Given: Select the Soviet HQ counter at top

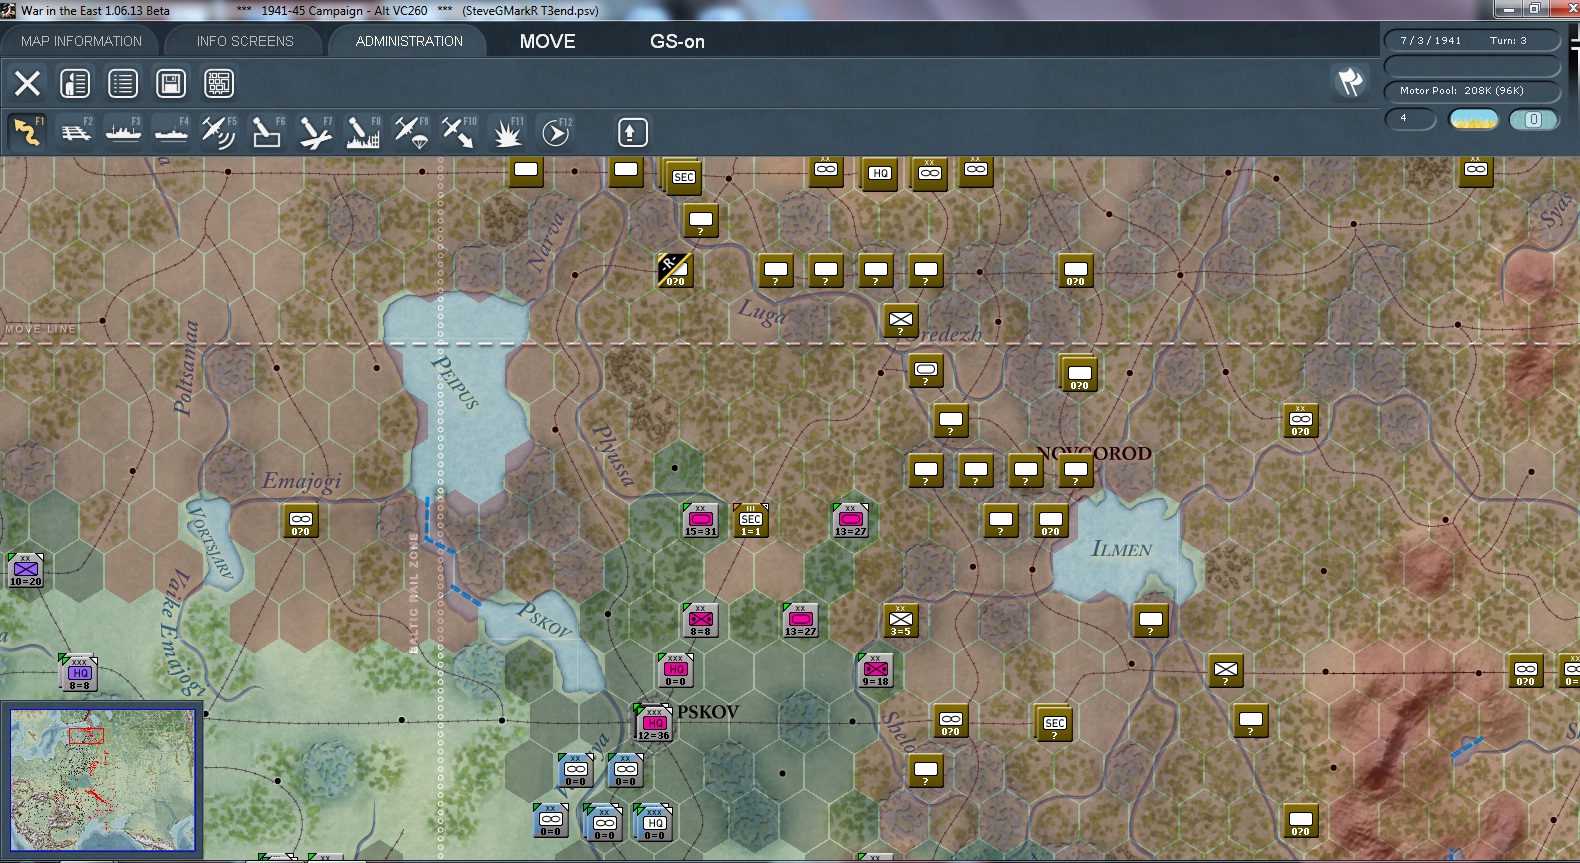Looking at the screenshot, I should coord(879,174).
